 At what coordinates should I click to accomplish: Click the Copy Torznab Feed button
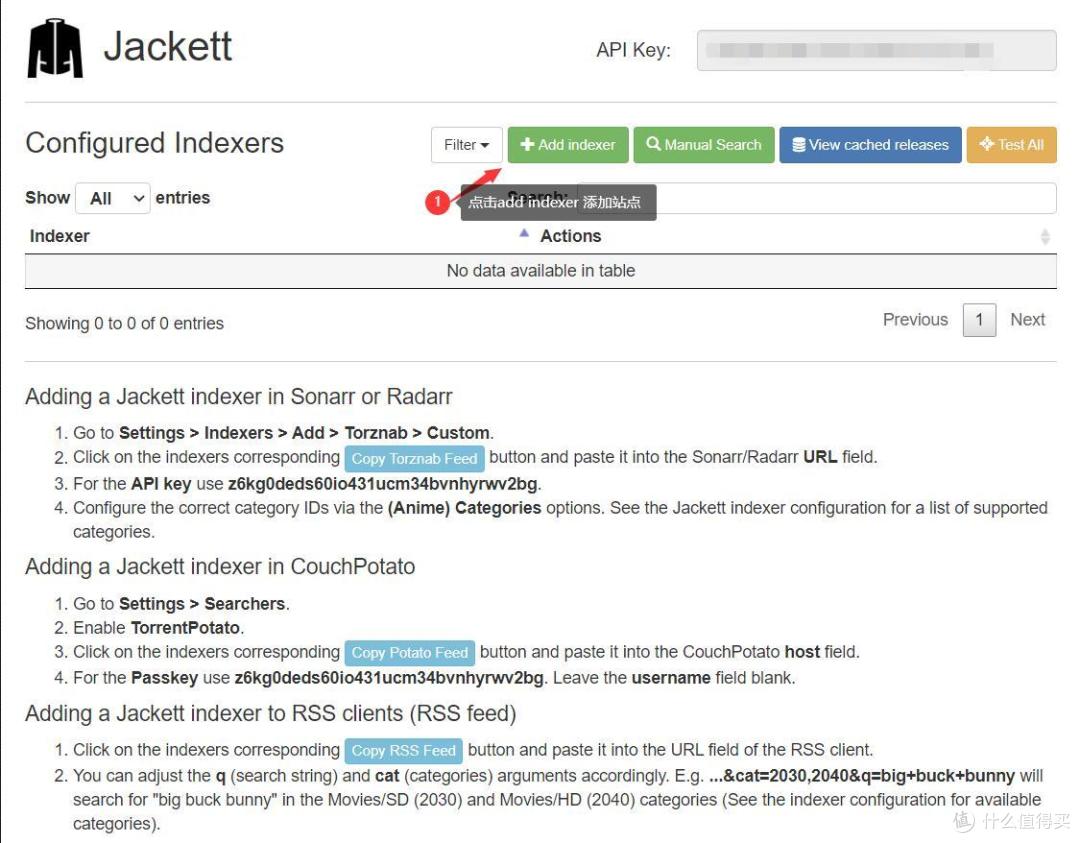pos(414,459)
